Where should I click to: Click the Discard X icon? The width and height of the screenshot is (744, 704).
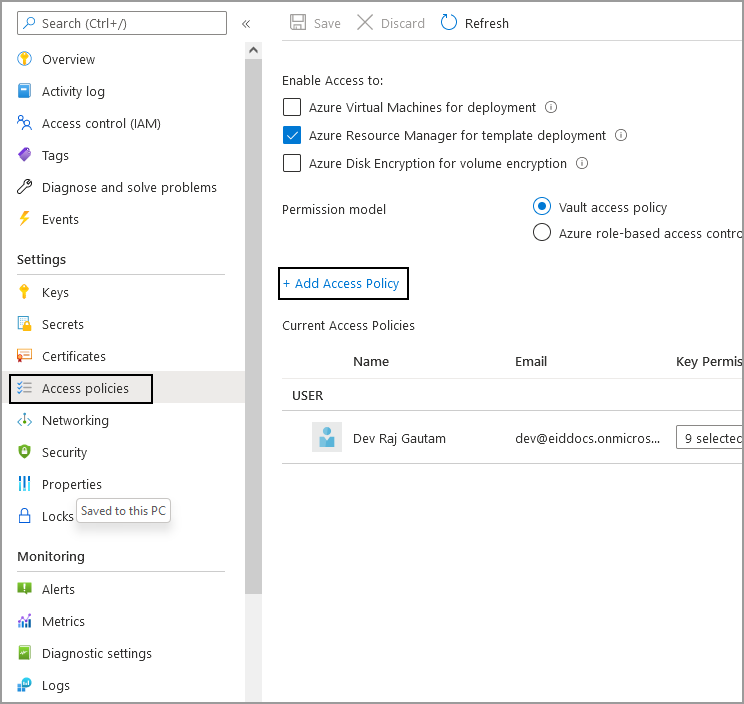click(365, 23)
